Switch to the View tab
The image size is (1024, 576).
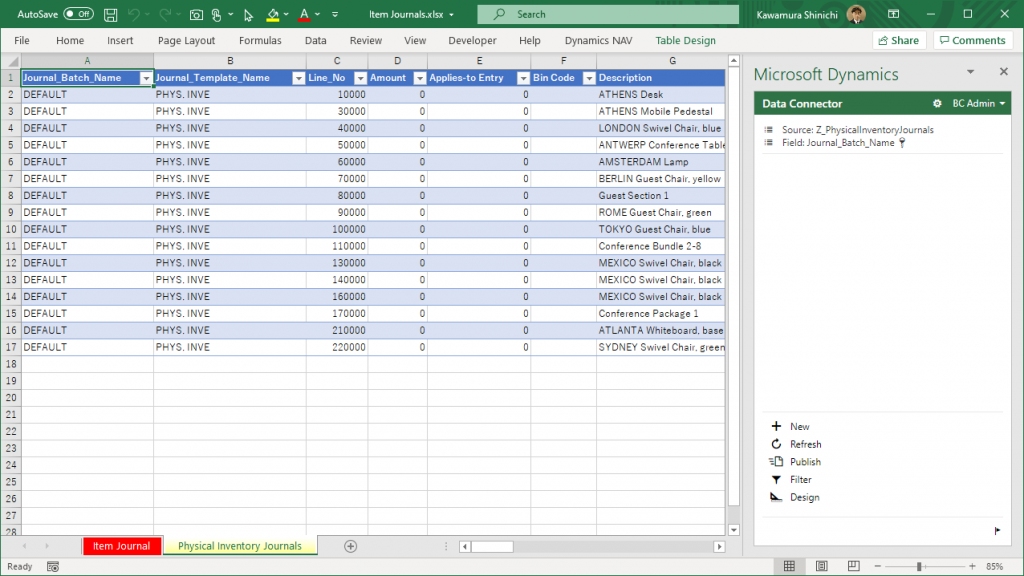[415, 40]
